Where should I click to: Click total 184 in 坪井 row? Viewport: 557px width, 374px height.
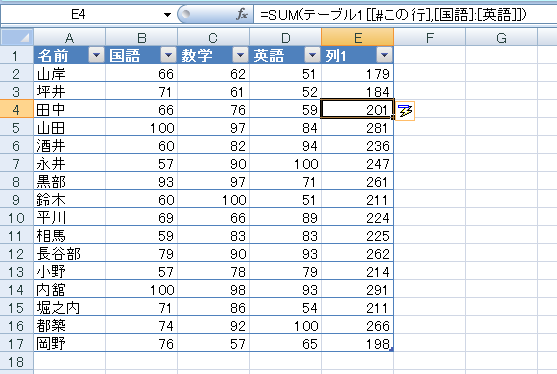tap(357, 92)
